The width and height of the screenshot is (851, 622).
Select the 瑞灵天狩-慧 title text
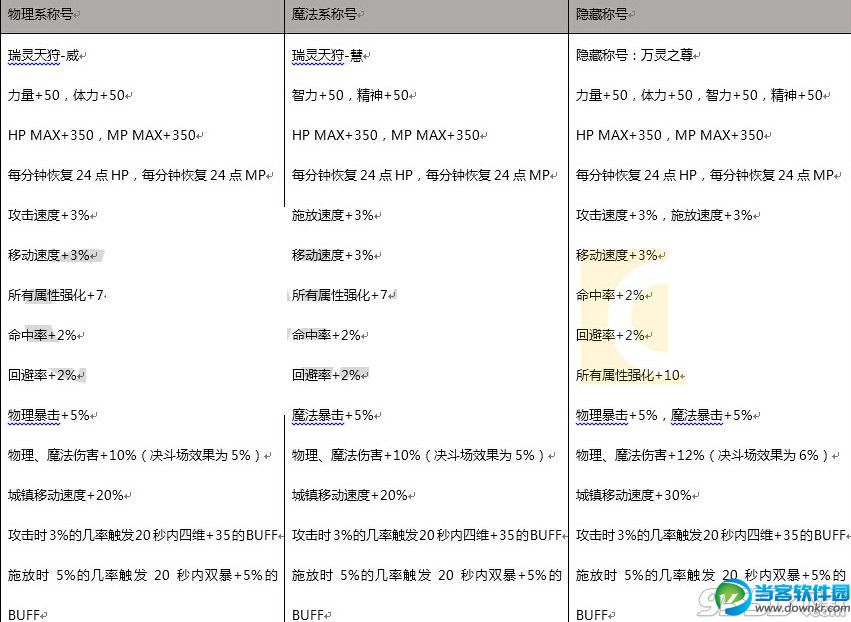[327, 55]
